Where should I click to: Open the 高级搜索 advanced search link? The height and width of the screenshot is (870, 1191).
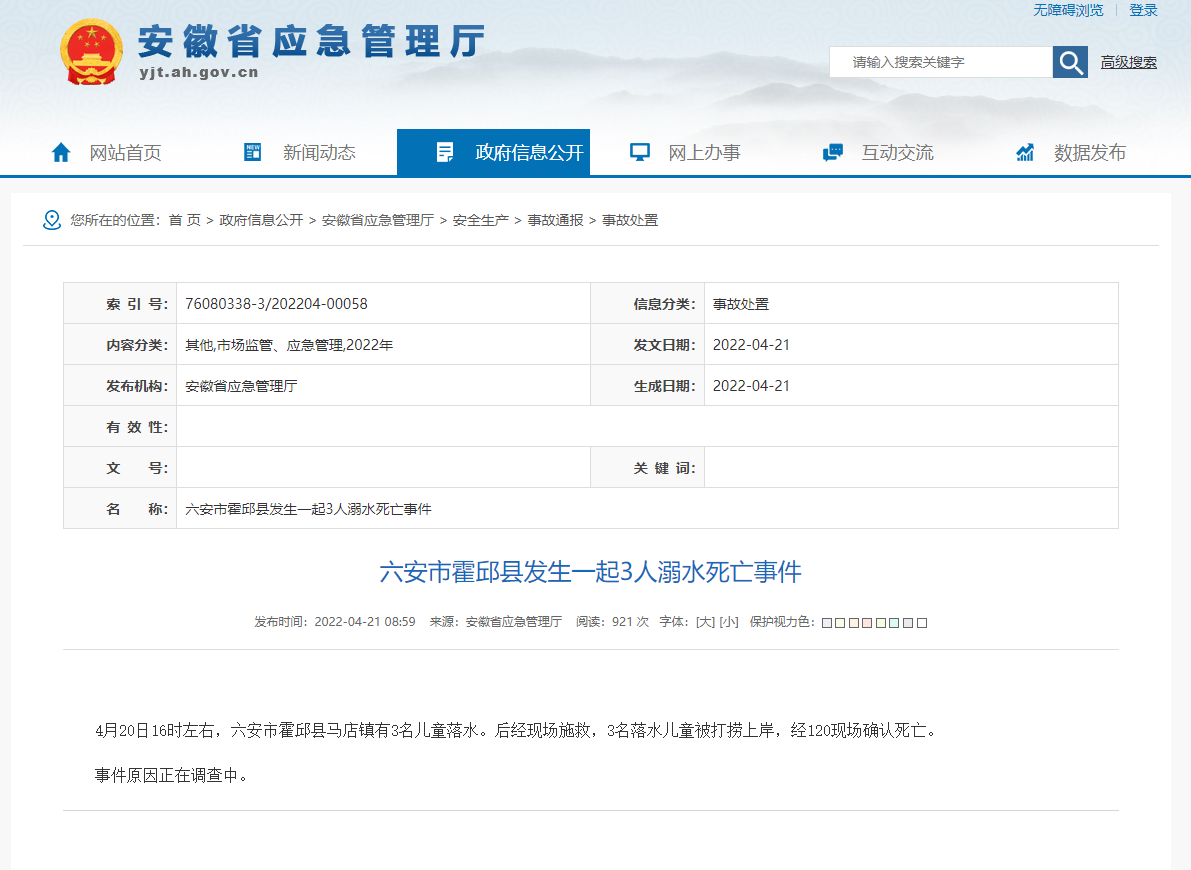pos(1128,62)
